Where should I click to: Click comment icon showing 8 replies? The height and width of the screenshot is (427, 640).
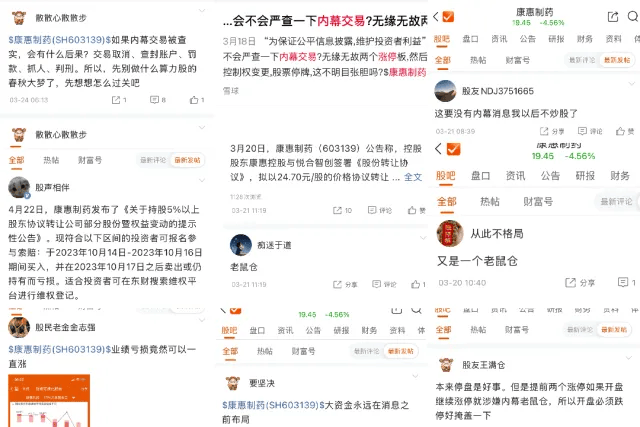pos(154,100)
